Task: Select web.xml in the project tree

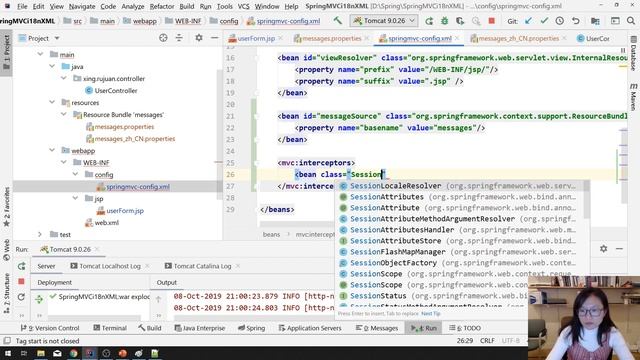Action: pyautogui.click(x=107, y=222)
